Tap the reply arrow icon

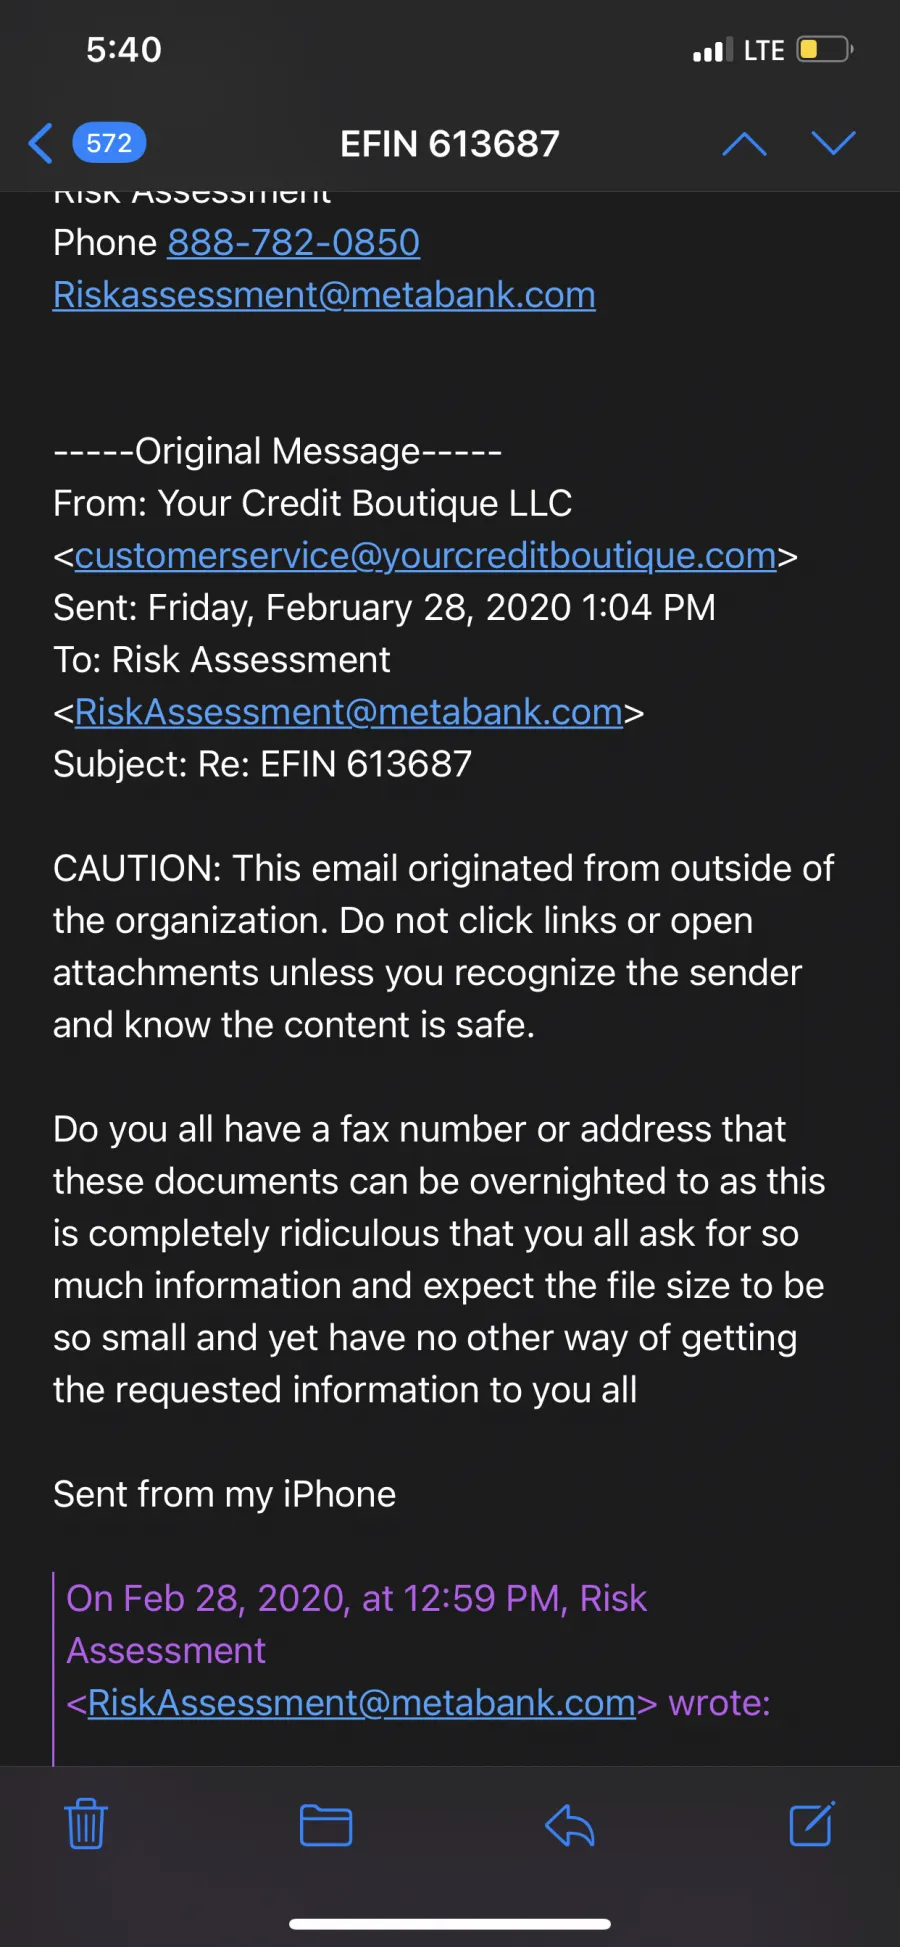point(570,1825)
